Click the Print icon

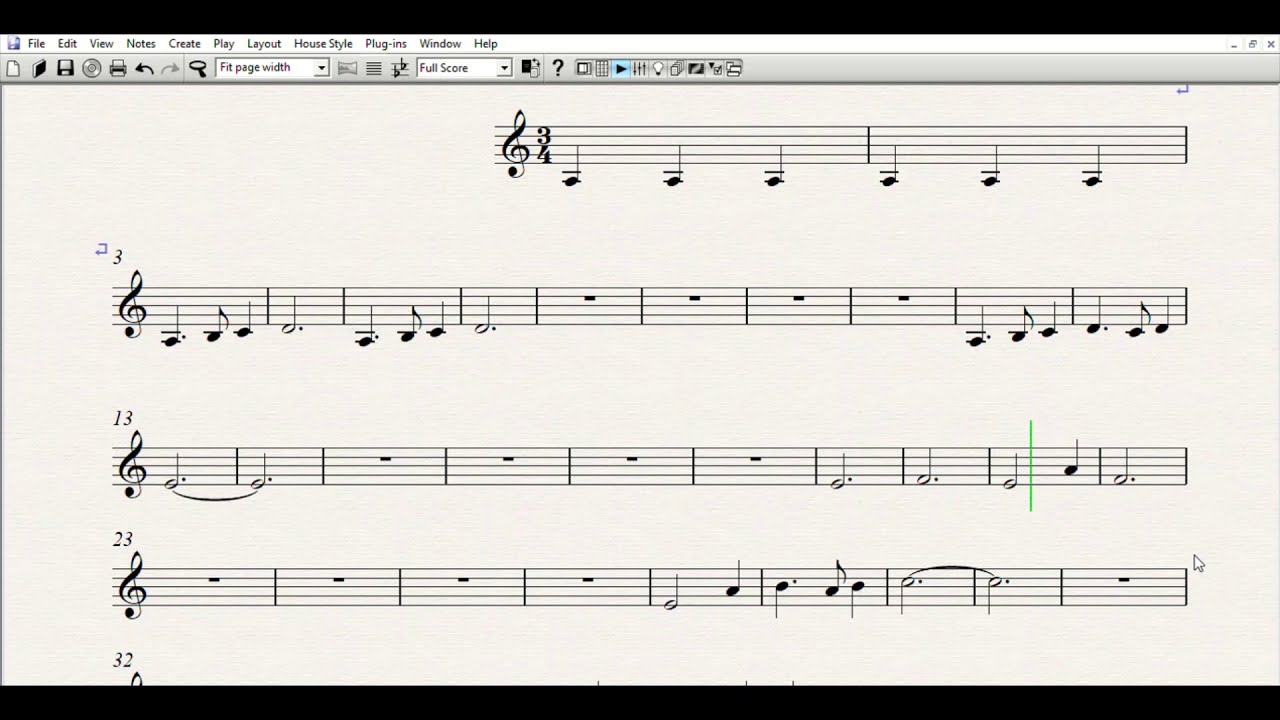pyautogui.click(x=118, y=68)
